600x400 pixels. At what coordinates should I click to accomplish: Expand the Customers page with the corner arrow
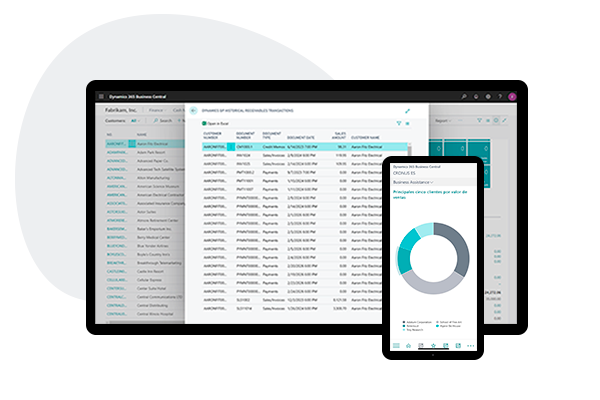pyautogui.click(x=505, y=120)
